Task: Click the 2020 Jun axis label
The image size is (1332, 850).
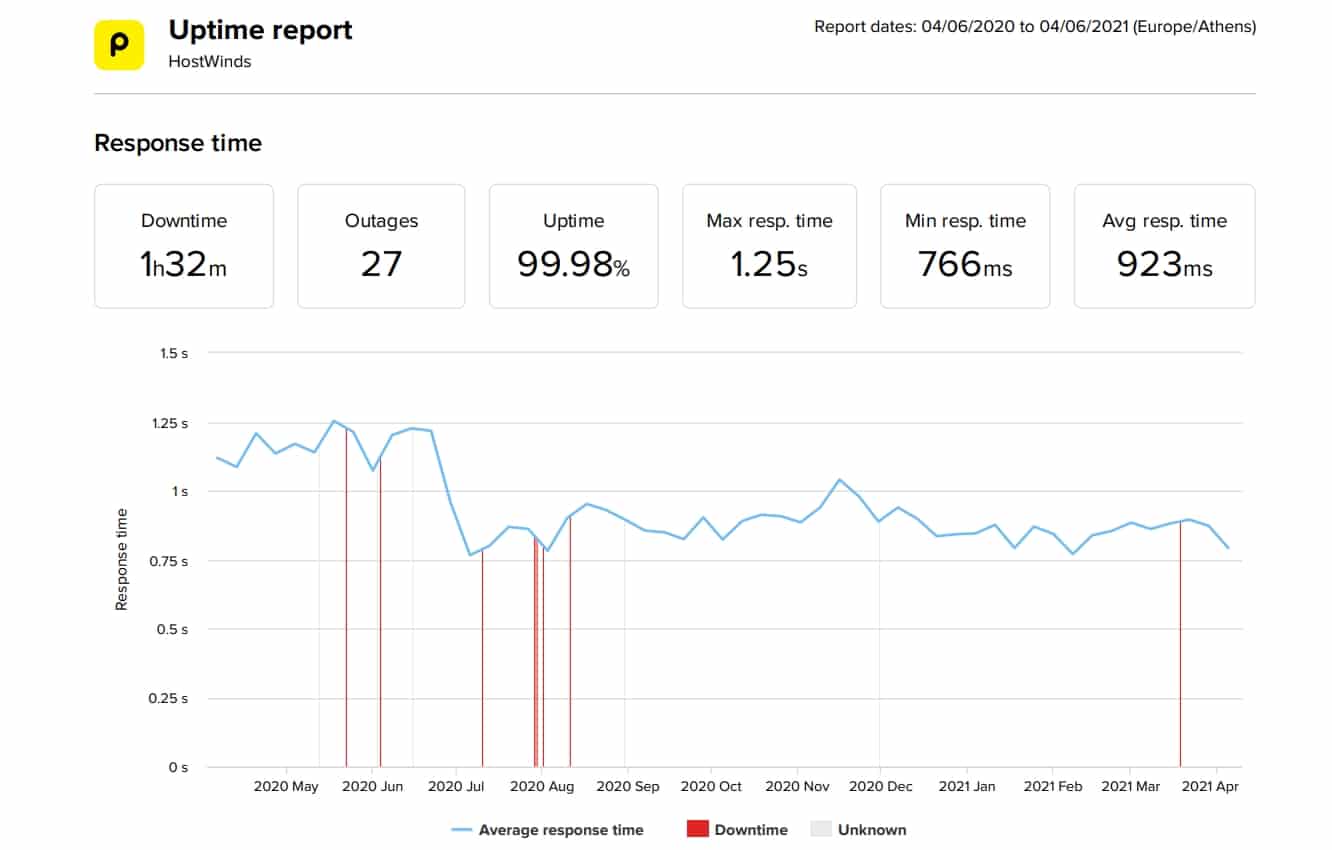Action: click(372, 787)
